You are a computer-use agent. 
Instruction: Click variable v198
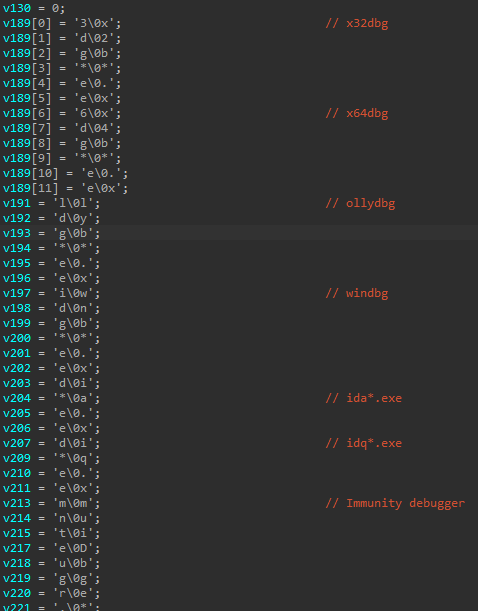tap(17, 309)
